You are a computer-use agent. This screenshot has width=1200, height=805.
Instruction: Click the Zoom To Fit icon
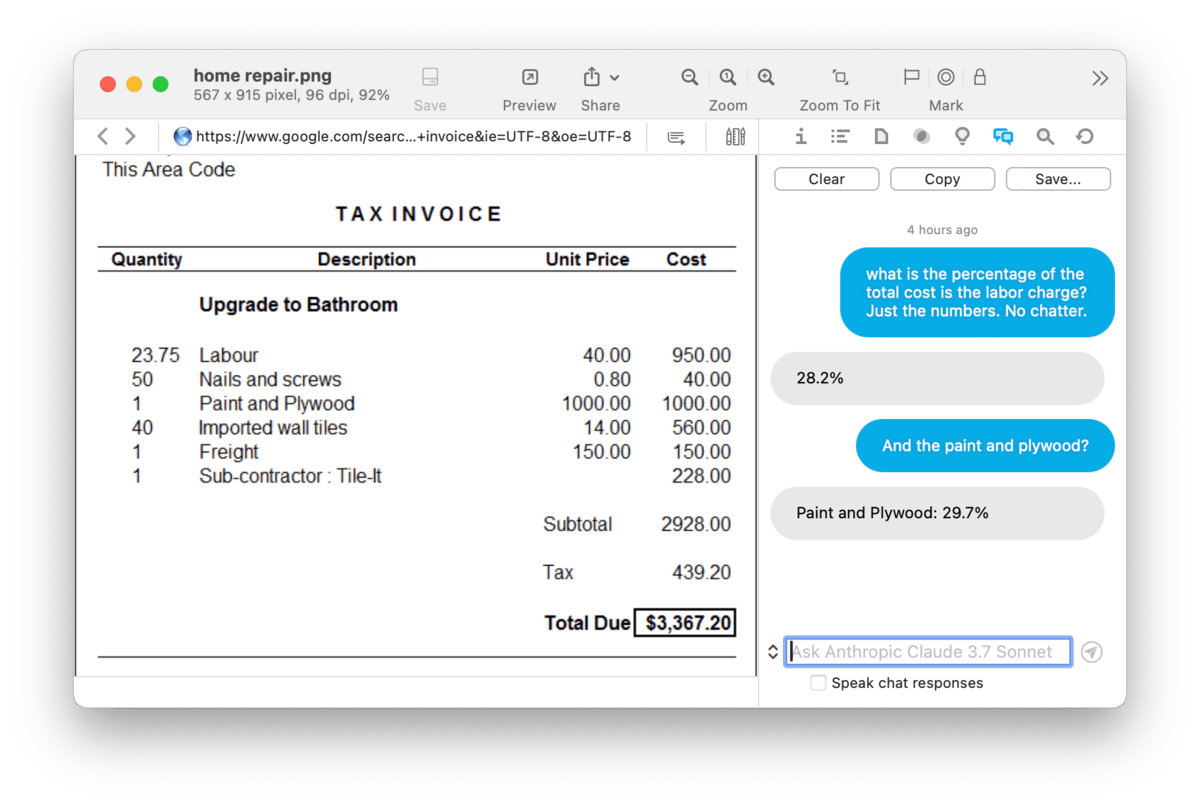click(x=840, y=78)
